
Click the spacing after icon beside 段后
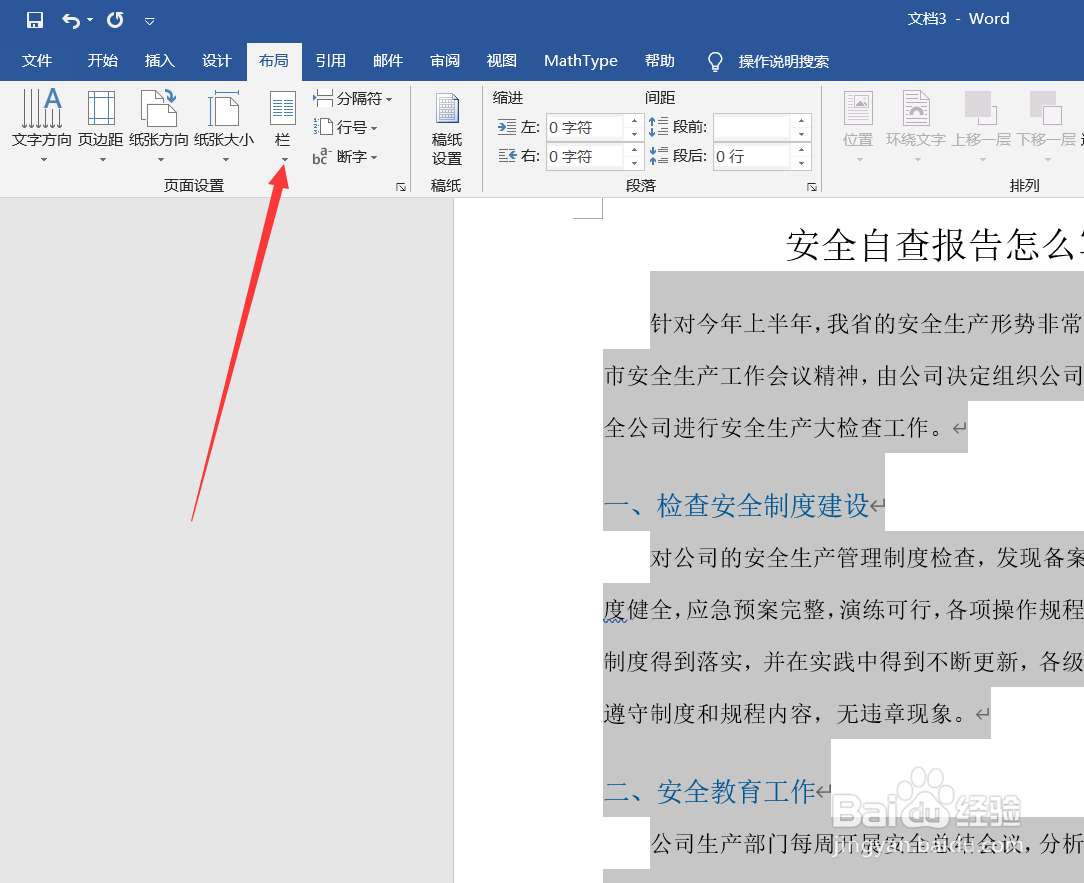(x=658, y=156)
